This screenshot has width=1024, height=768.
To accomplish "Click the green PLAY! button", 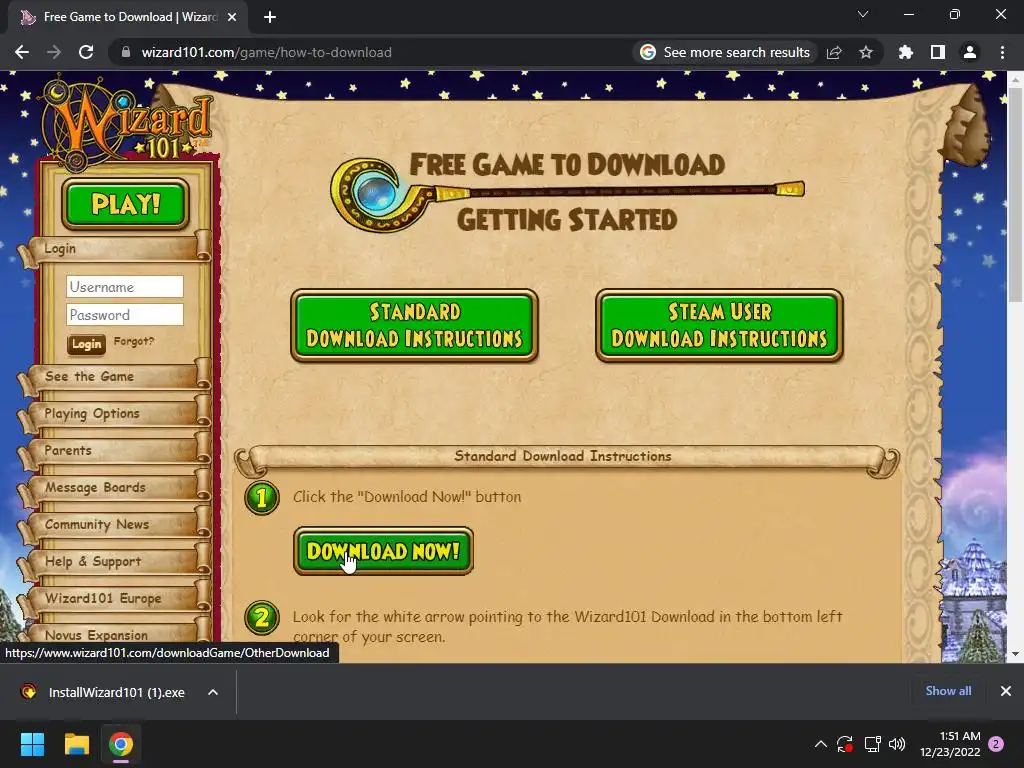I will pos(125,204).
